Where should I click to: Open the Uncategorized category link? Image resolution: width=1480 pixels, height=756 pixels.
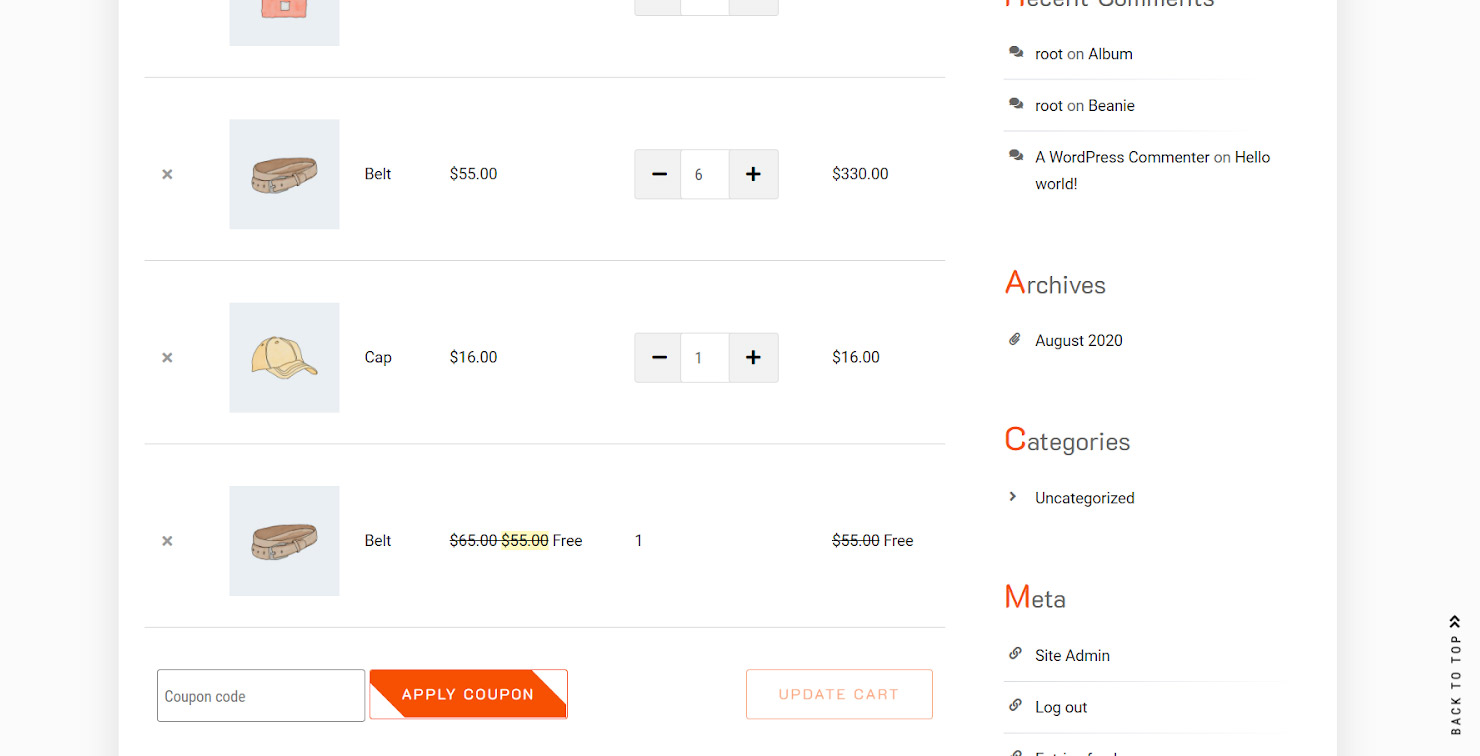[x=1084, y=498]
